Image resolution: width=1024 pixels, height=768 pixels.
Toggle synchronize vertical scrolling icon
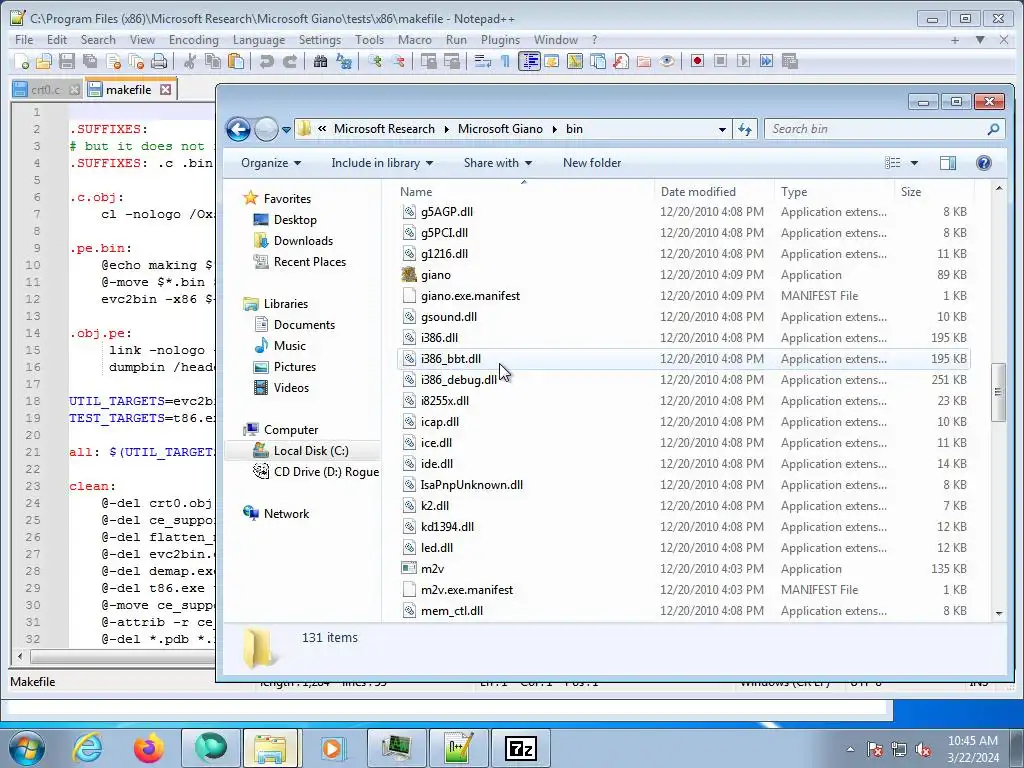(x=429, y=61)
